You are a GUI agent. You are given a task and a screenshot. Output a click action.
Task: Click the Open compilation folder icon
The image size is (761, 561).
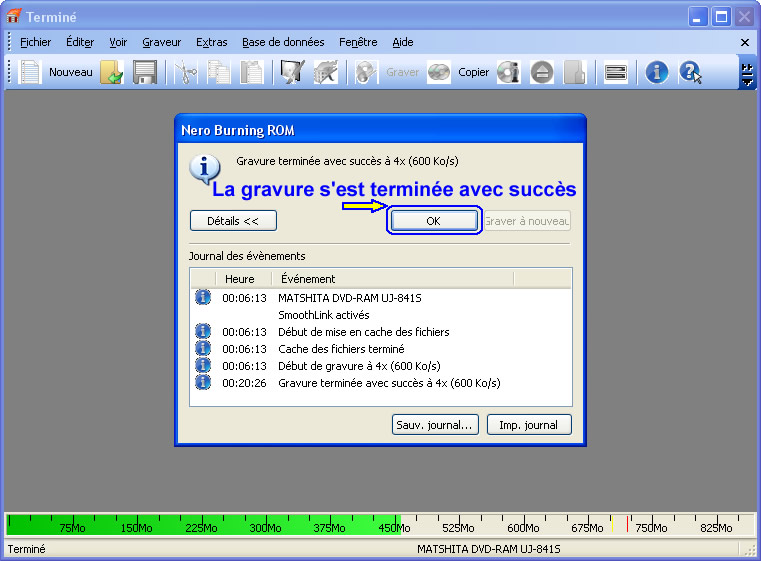pos(111,72)
